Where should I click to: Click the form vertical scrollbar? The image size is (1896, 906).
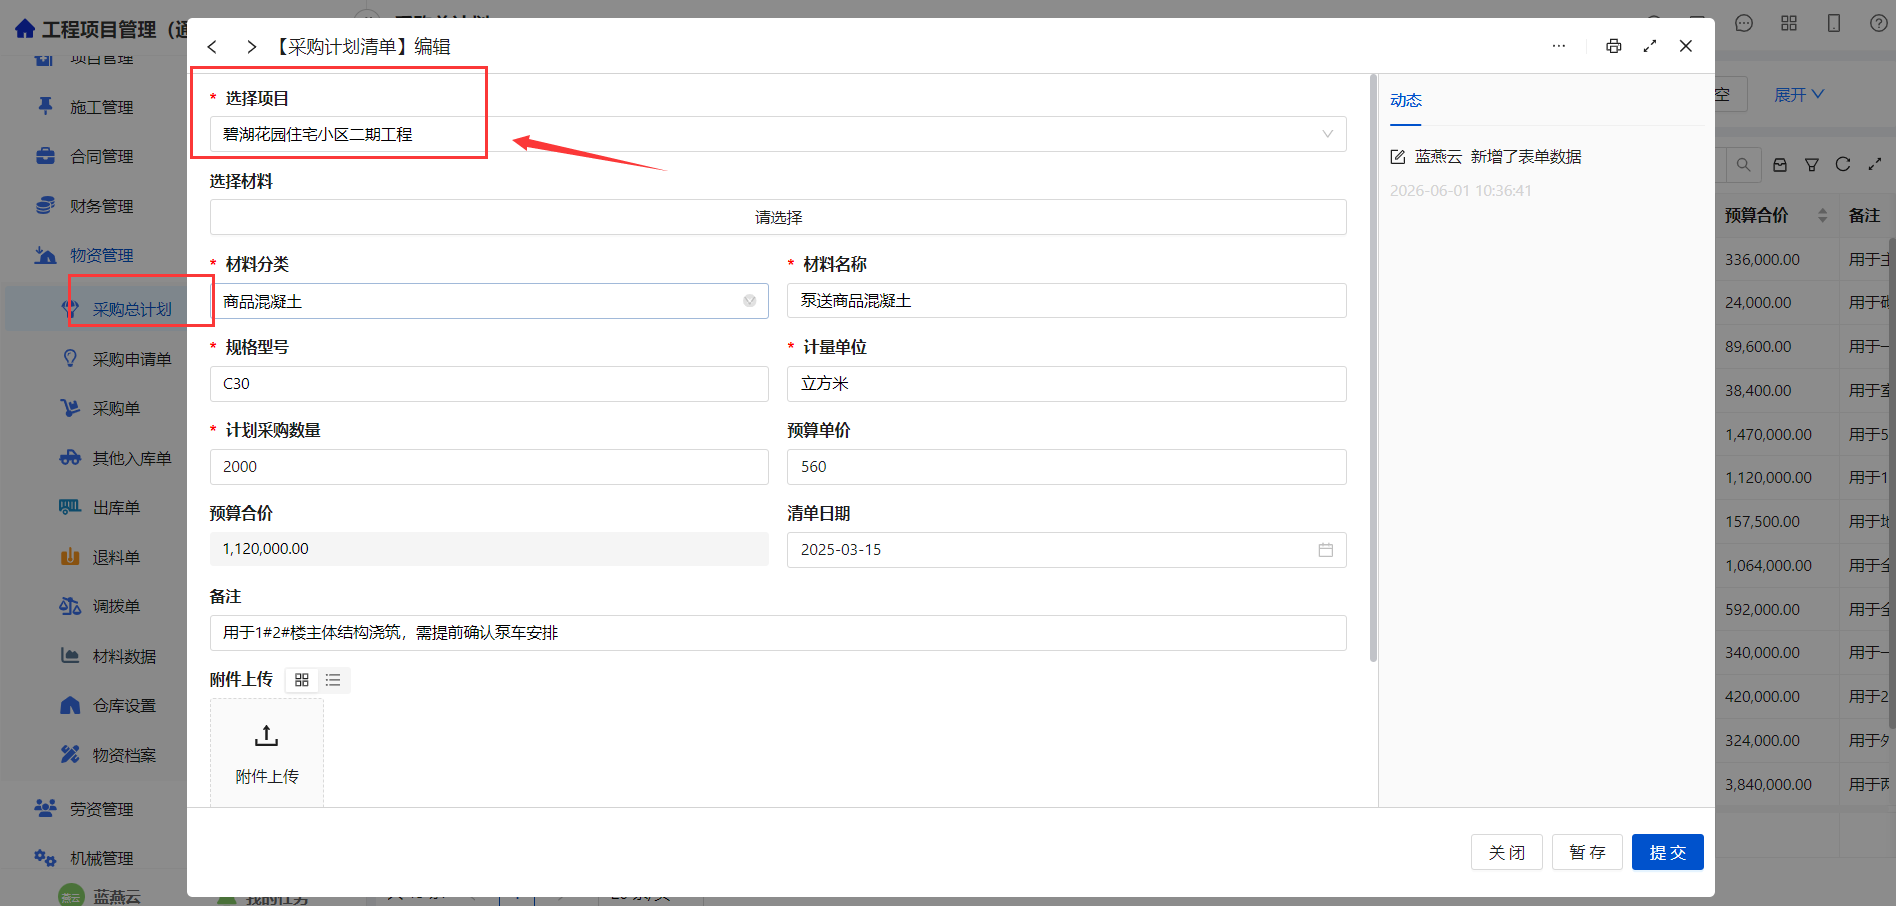[1374, 368]
